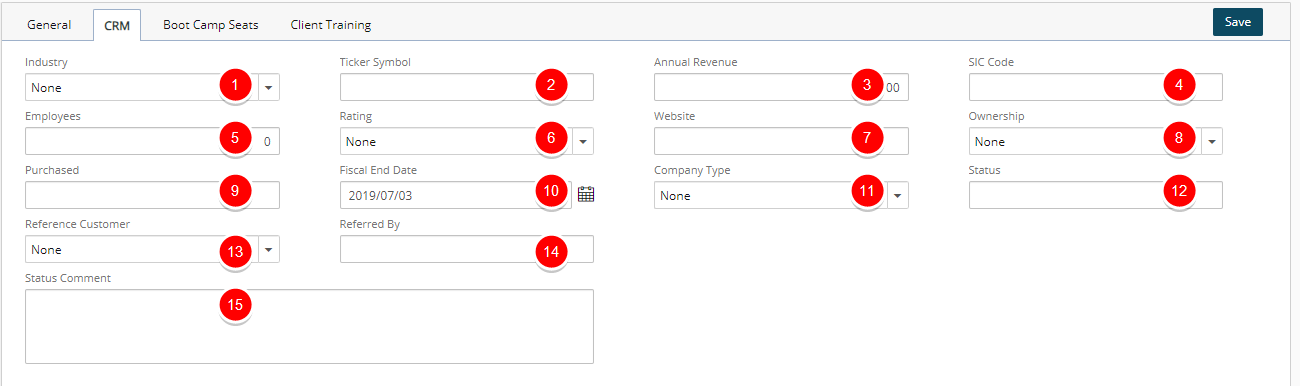Focus the Ticker Symbol input field

pos(467,88)
